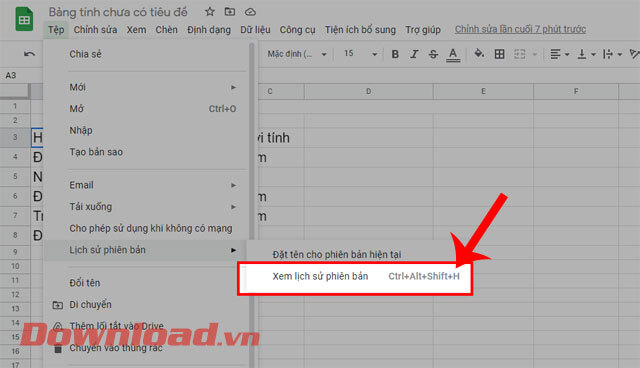Open the fill color bucket

tap(479, 53)
